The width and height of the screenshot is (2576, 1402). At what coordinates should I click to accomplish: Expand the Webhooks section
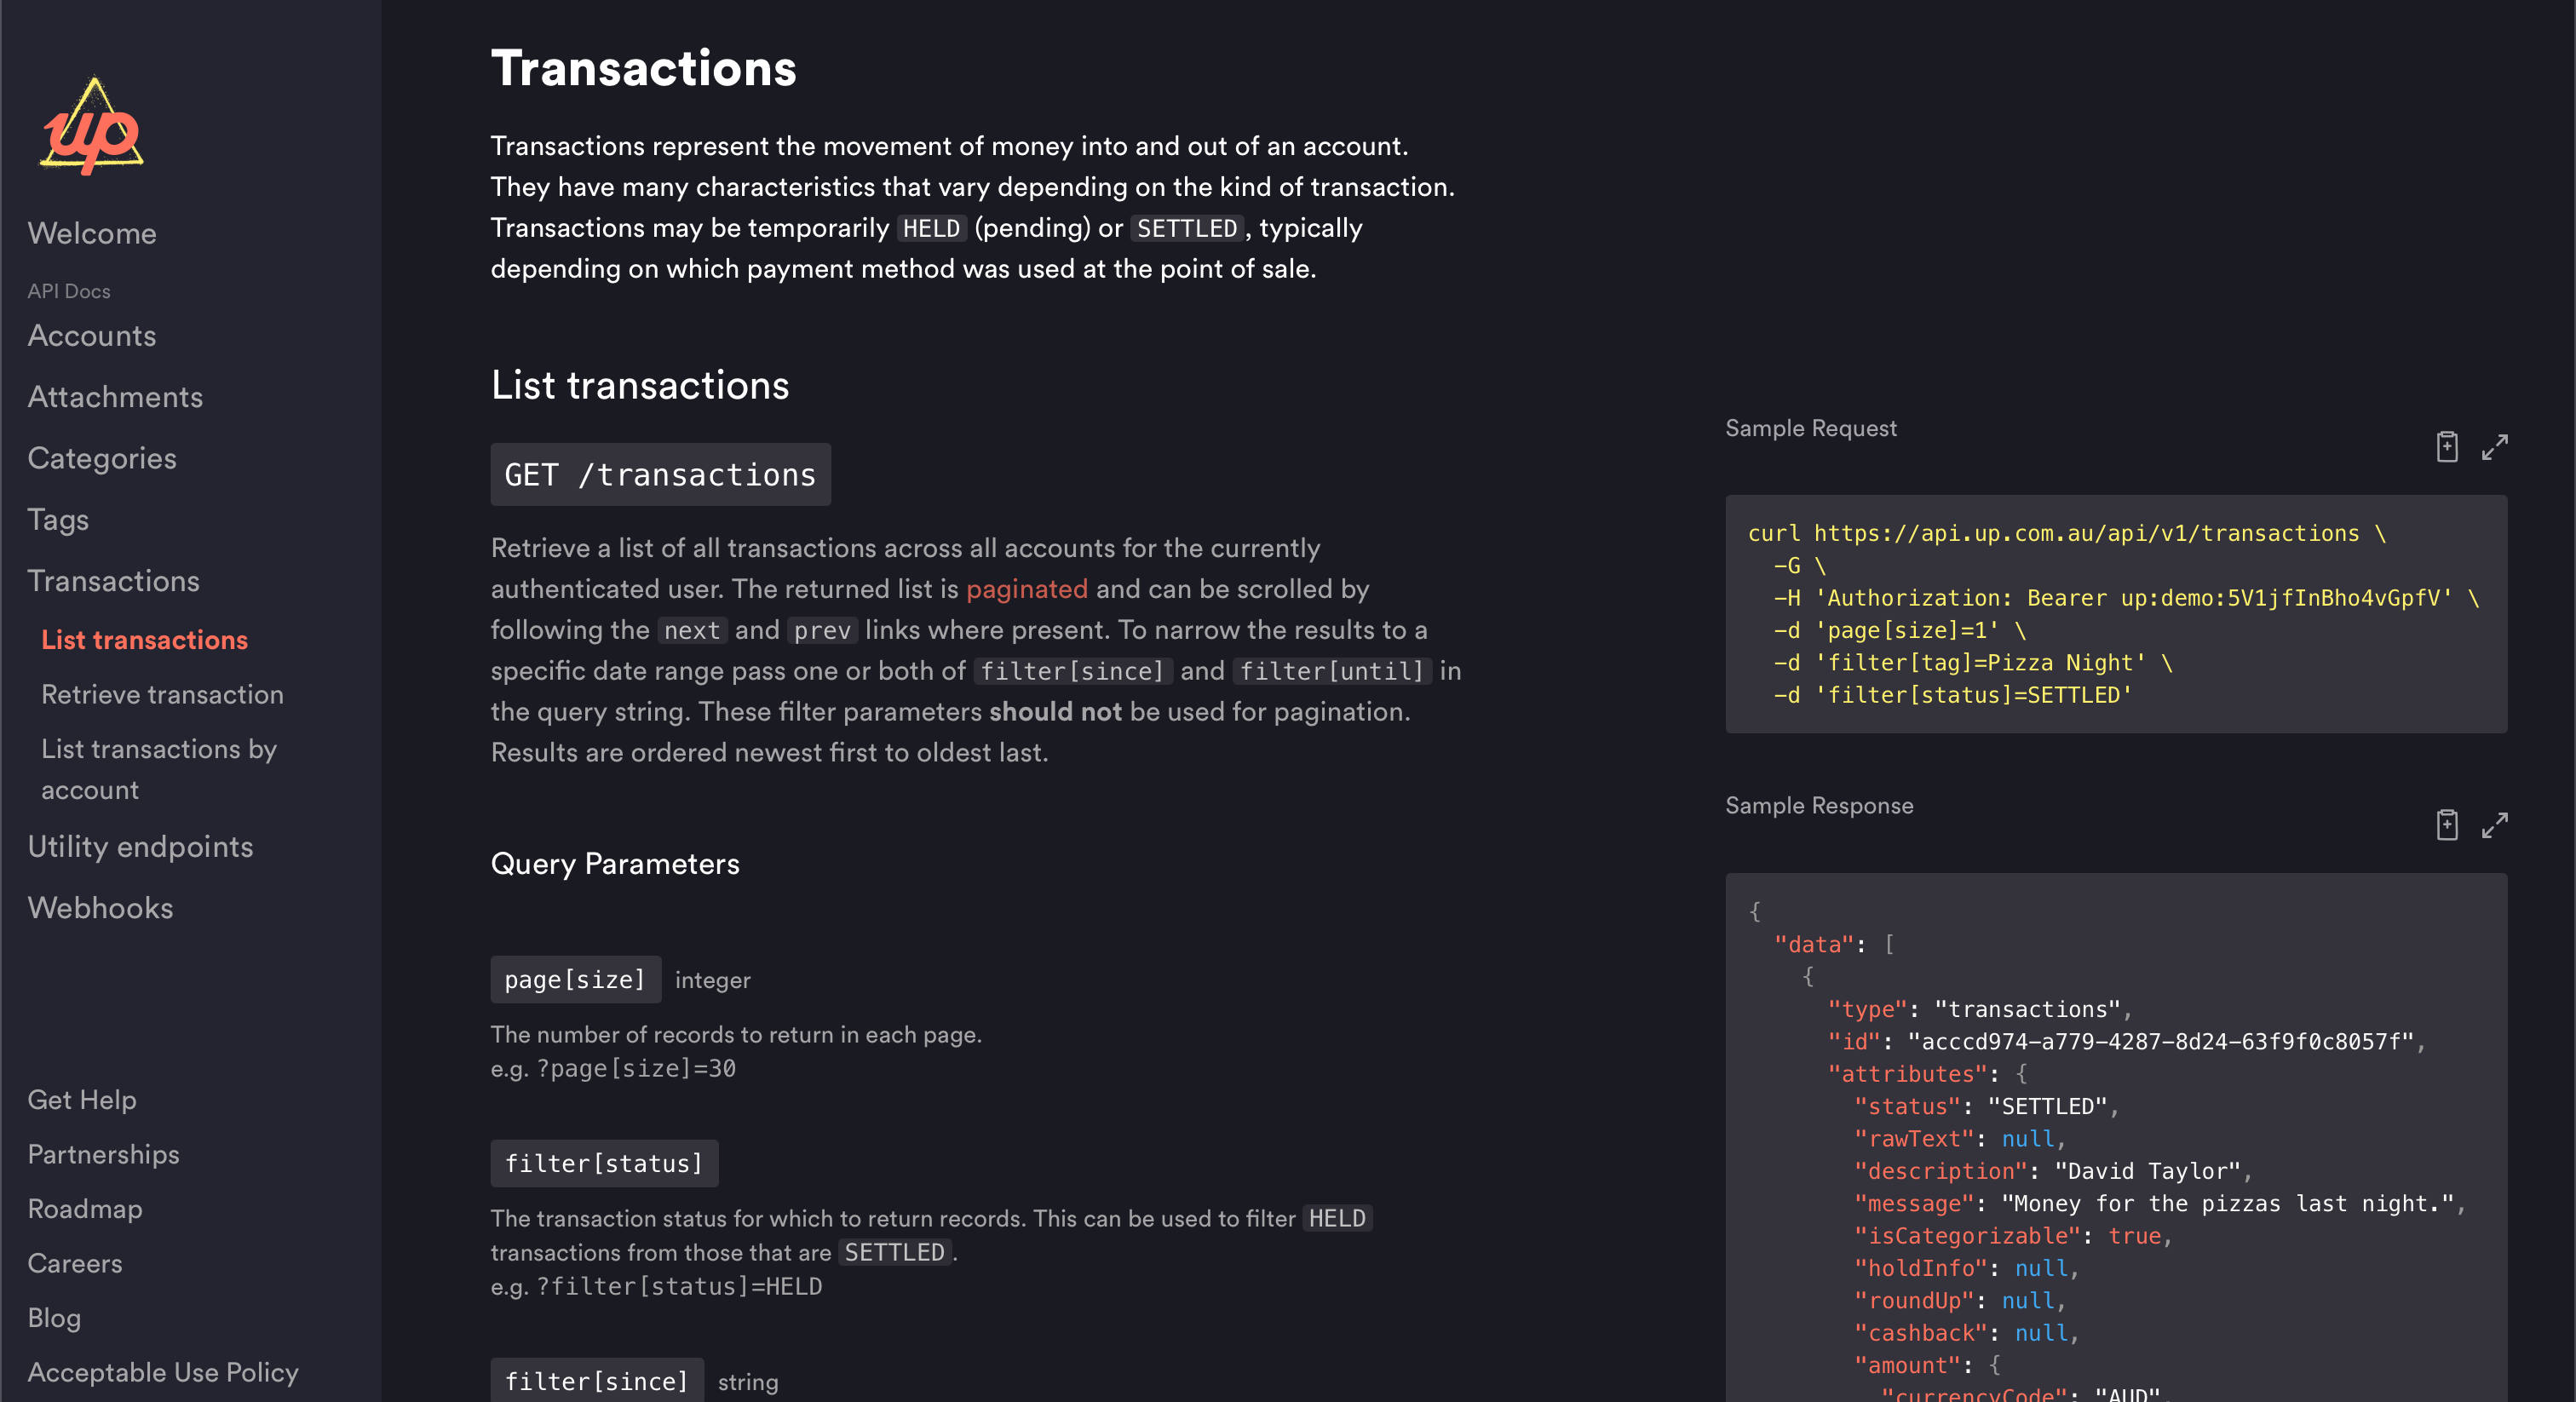click(x=100, y=907)
